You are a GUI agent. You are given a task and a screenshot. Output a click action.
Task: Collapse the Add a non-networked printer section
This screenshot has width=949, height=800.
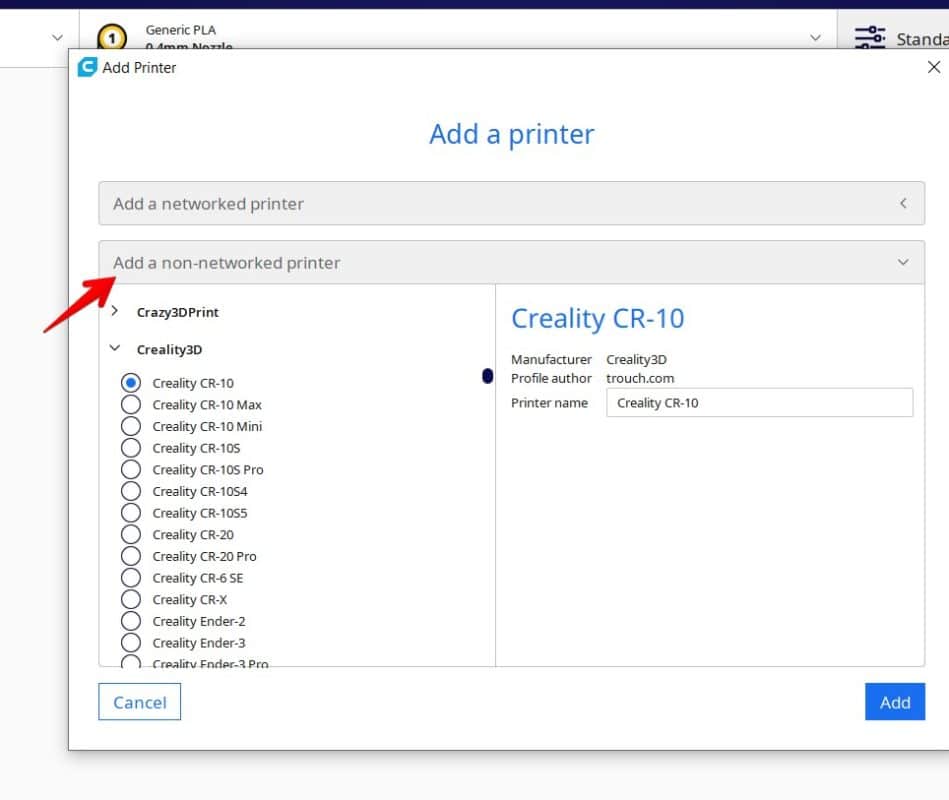[511, 262]
